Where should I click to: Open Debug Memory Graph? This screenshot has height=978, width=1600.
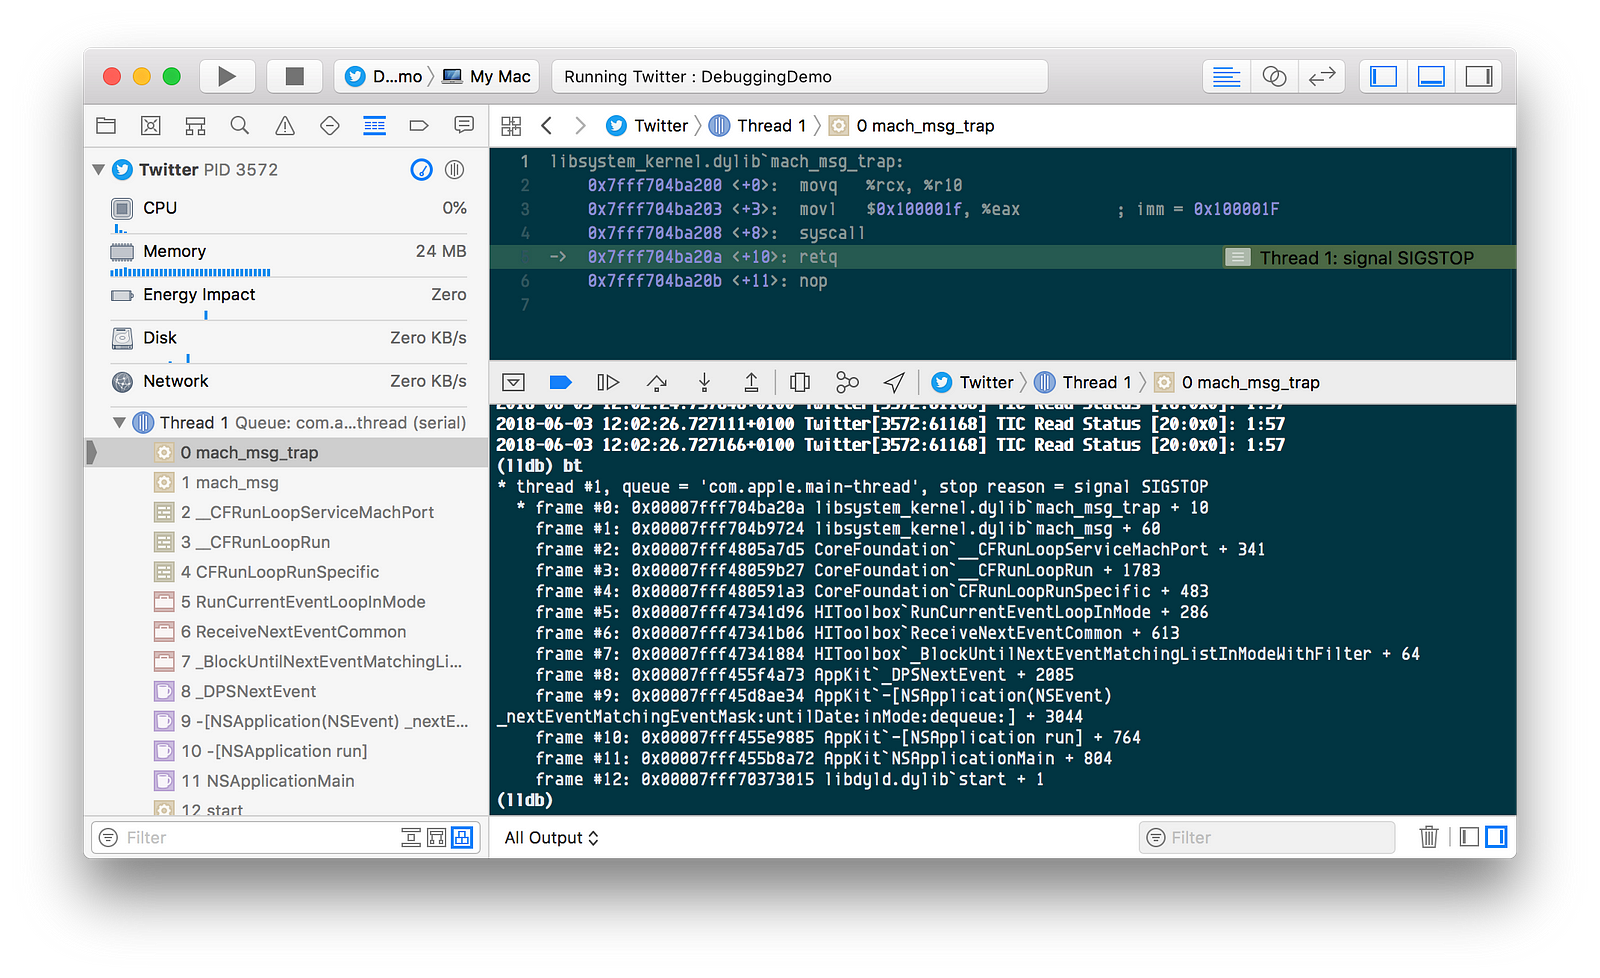click(x=847, y=382)
